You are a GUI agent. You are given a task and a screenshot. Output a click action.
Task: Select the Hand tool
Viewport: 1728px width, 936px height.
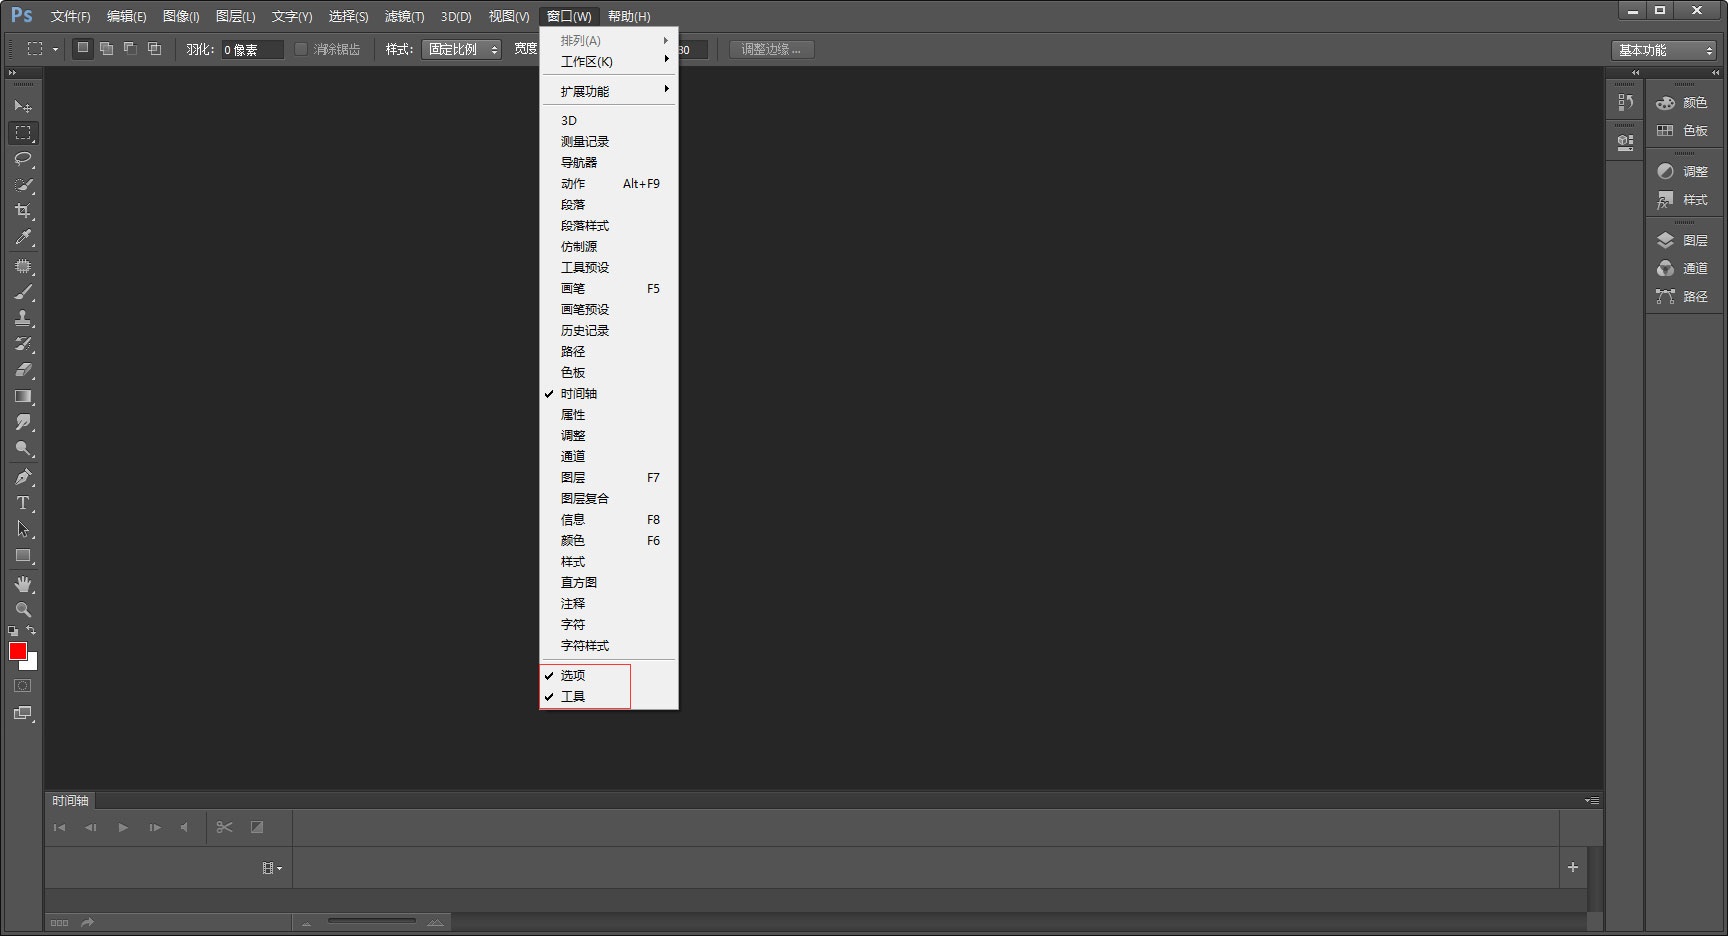23,584
